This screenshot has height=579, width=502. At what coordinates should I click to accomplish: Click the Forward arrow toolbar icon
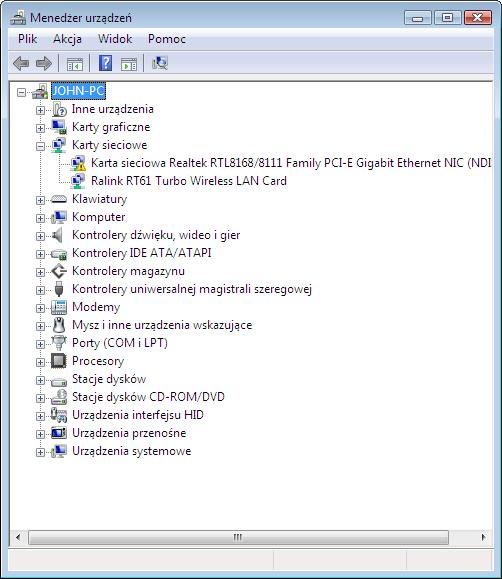[x=44, y=64]
